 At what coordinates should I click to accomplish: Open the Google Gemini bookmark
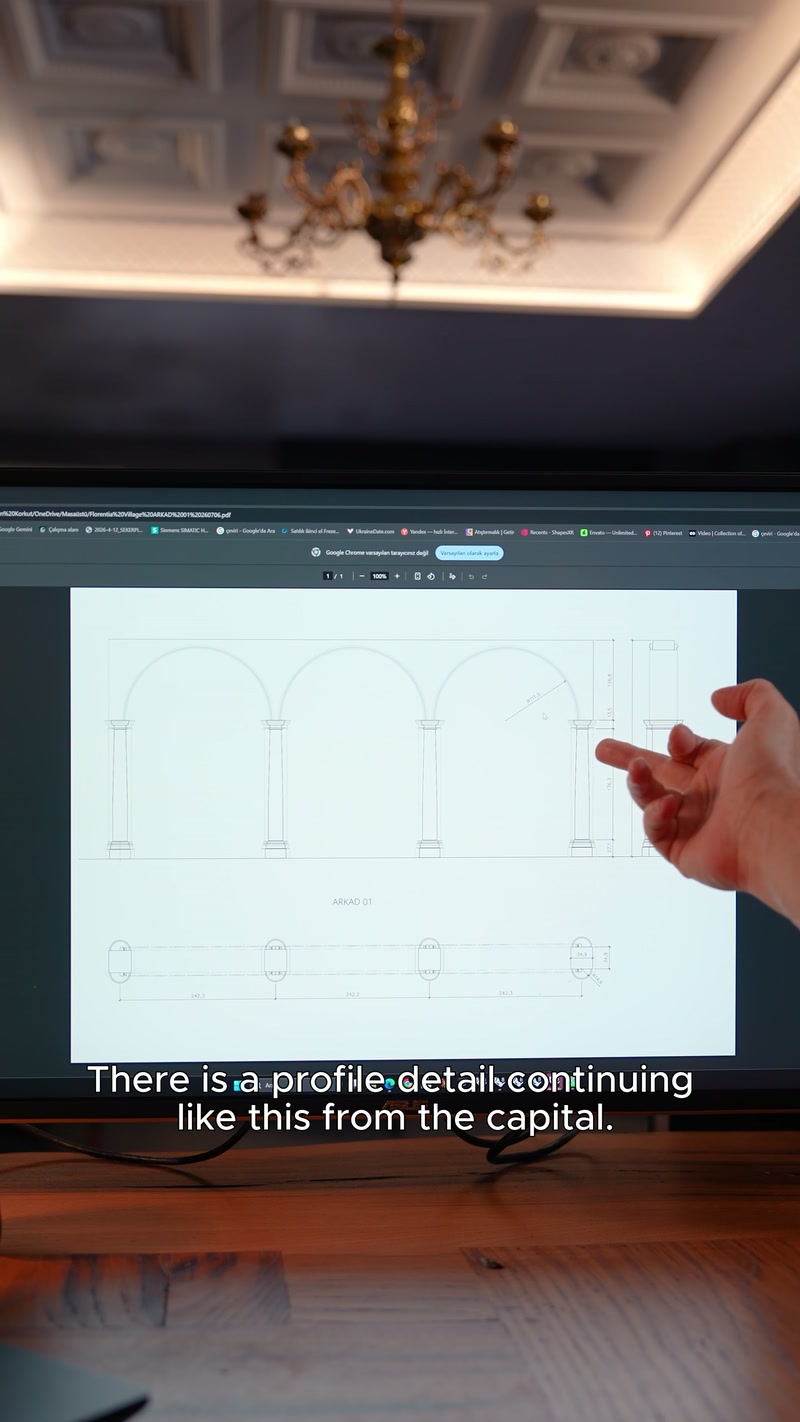point(14,529)
